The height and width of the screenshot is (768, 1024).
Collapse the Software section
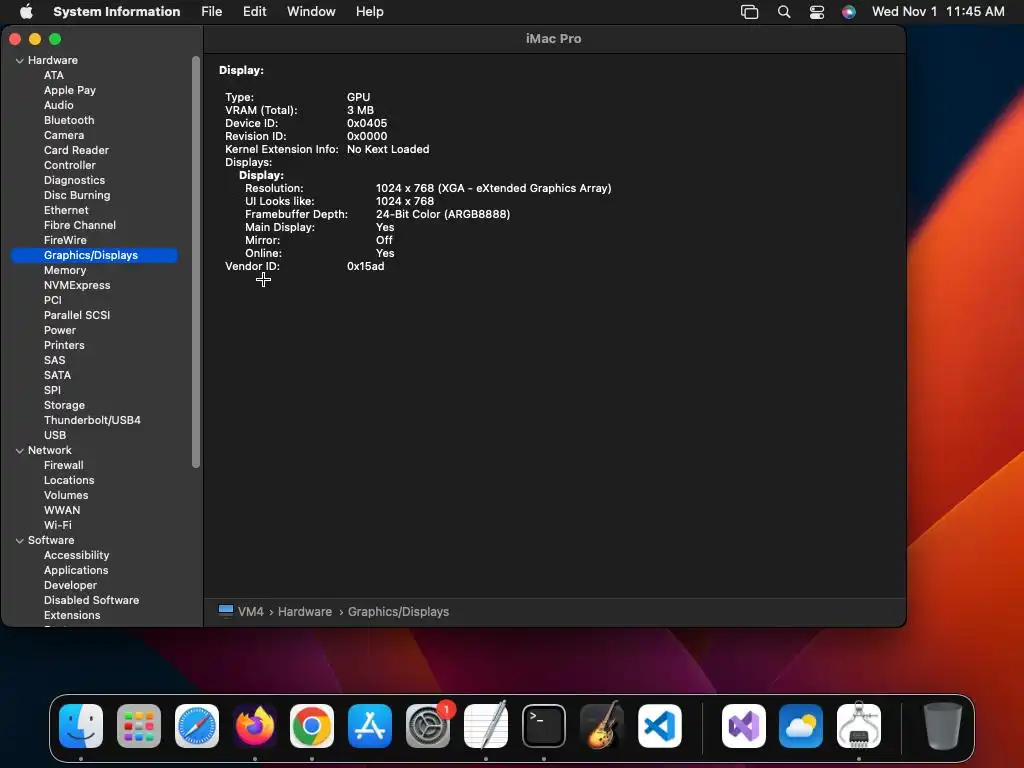click(x=20, y=541)
